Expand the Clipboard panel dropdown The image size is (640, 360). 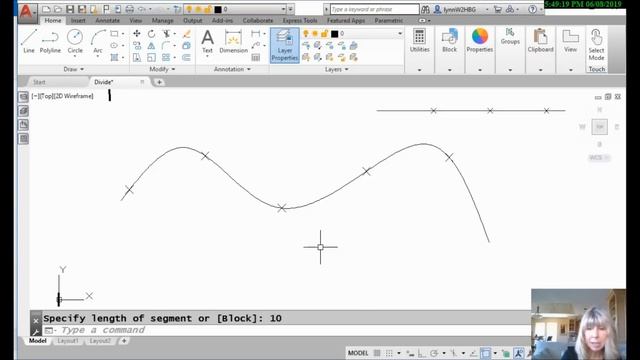tap(540, 70)
